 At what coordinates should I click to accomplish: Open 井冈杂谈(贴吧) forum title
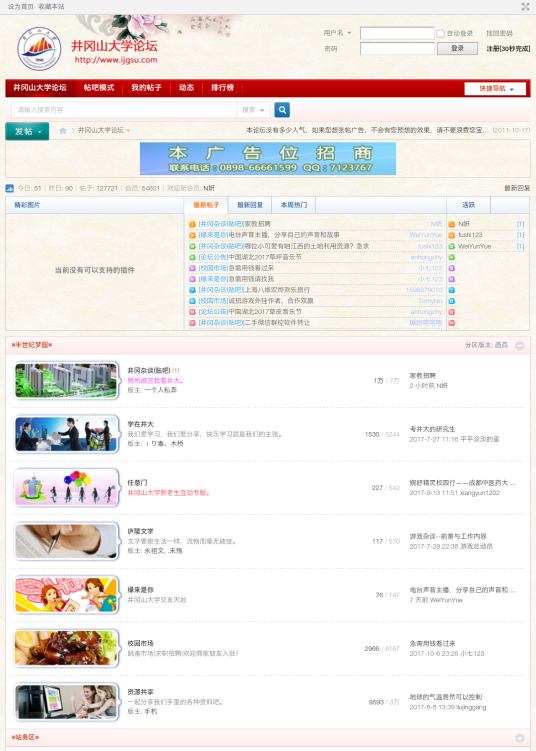click(148, 371)
